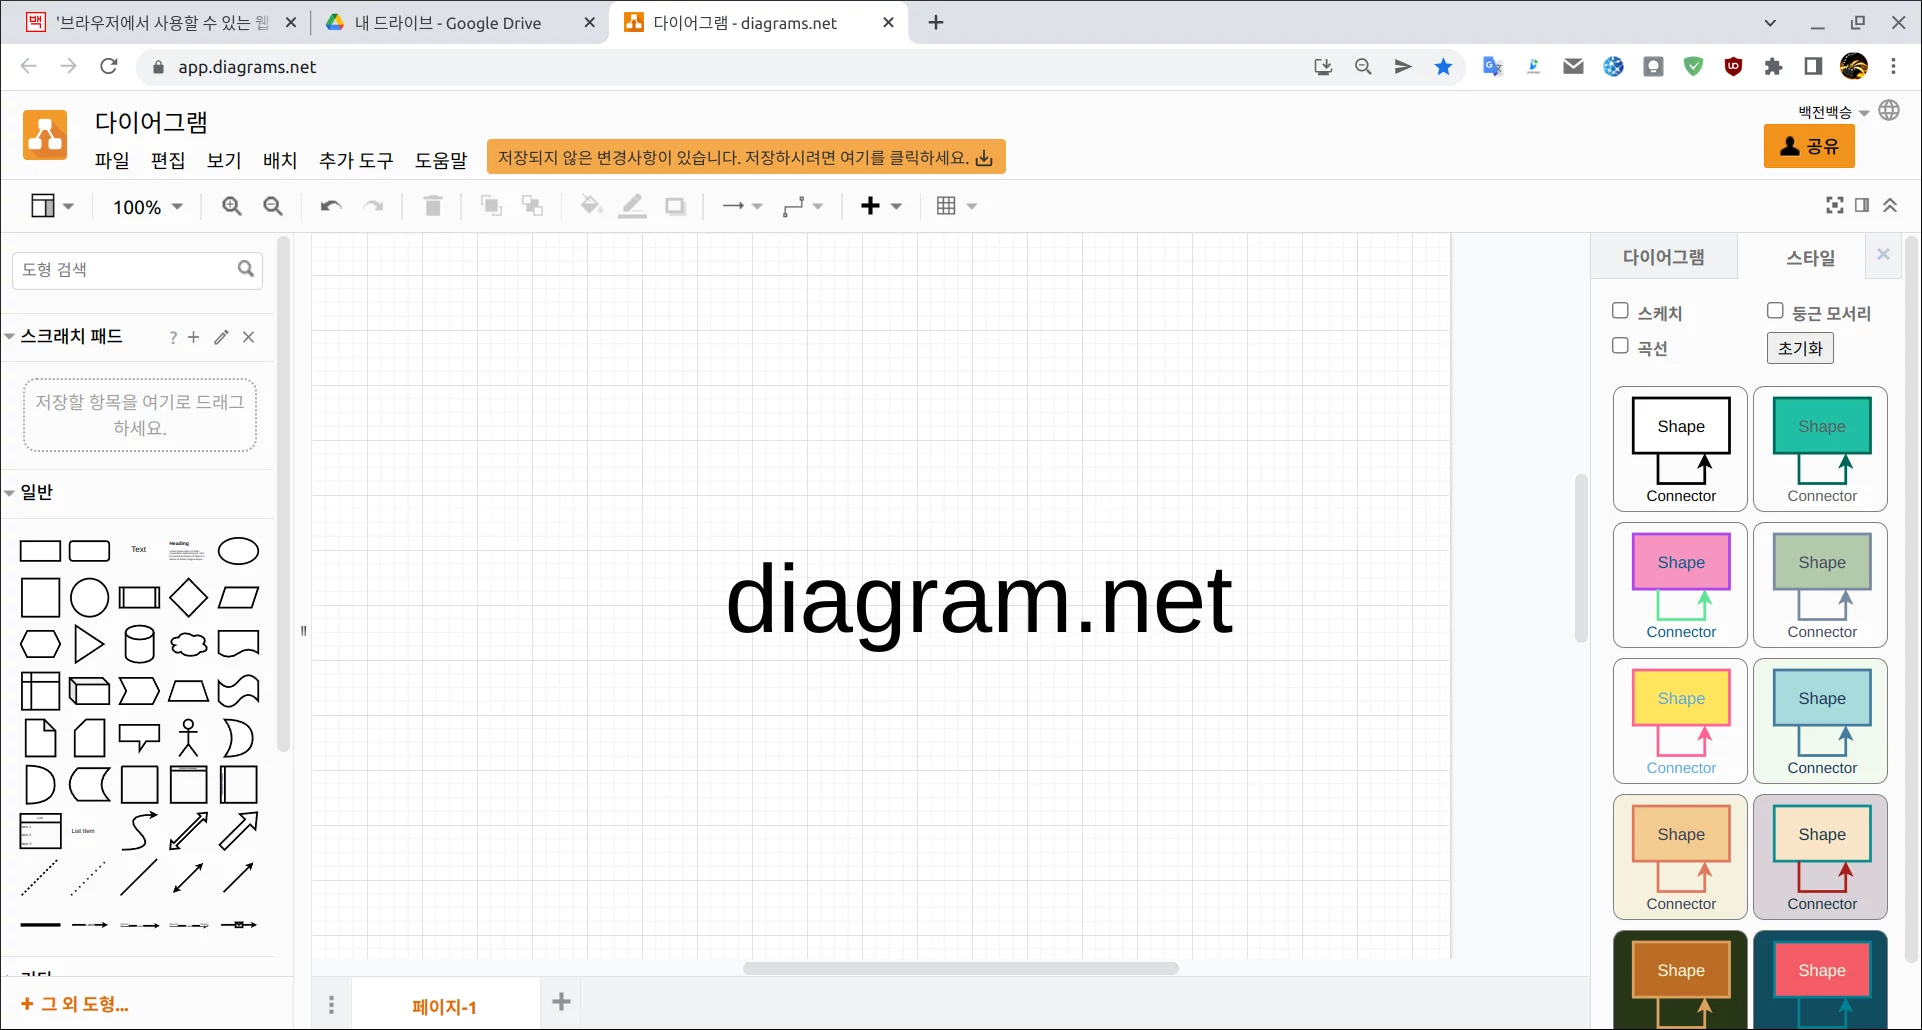Image resolution: width=1922 pixels, height=1030 pixels.
Task: Open the 편집 menu
Action: point(168,160)
